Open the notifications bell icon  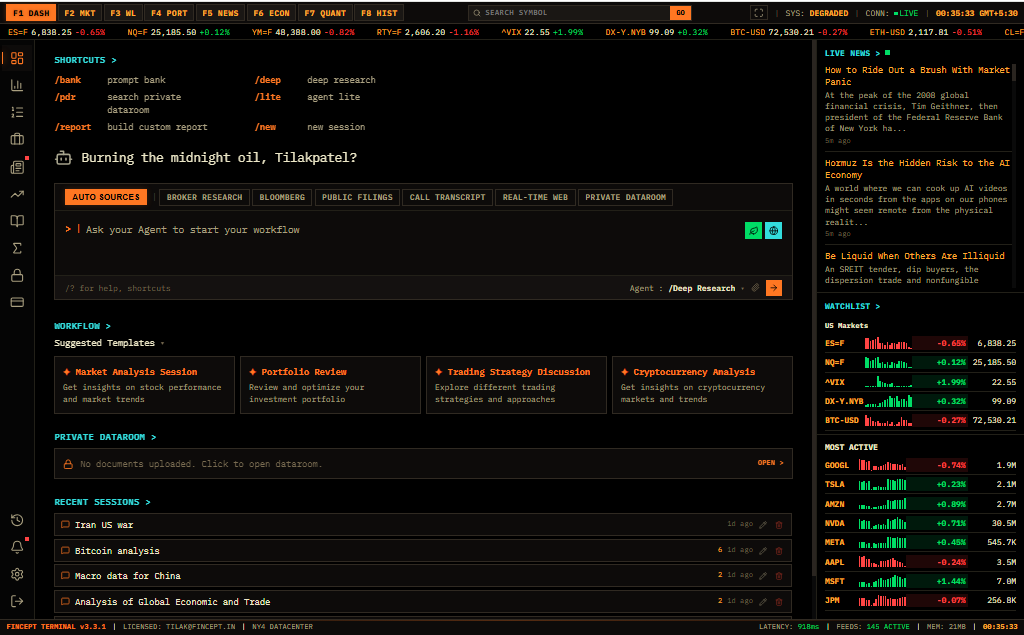(x=18, y=547)
